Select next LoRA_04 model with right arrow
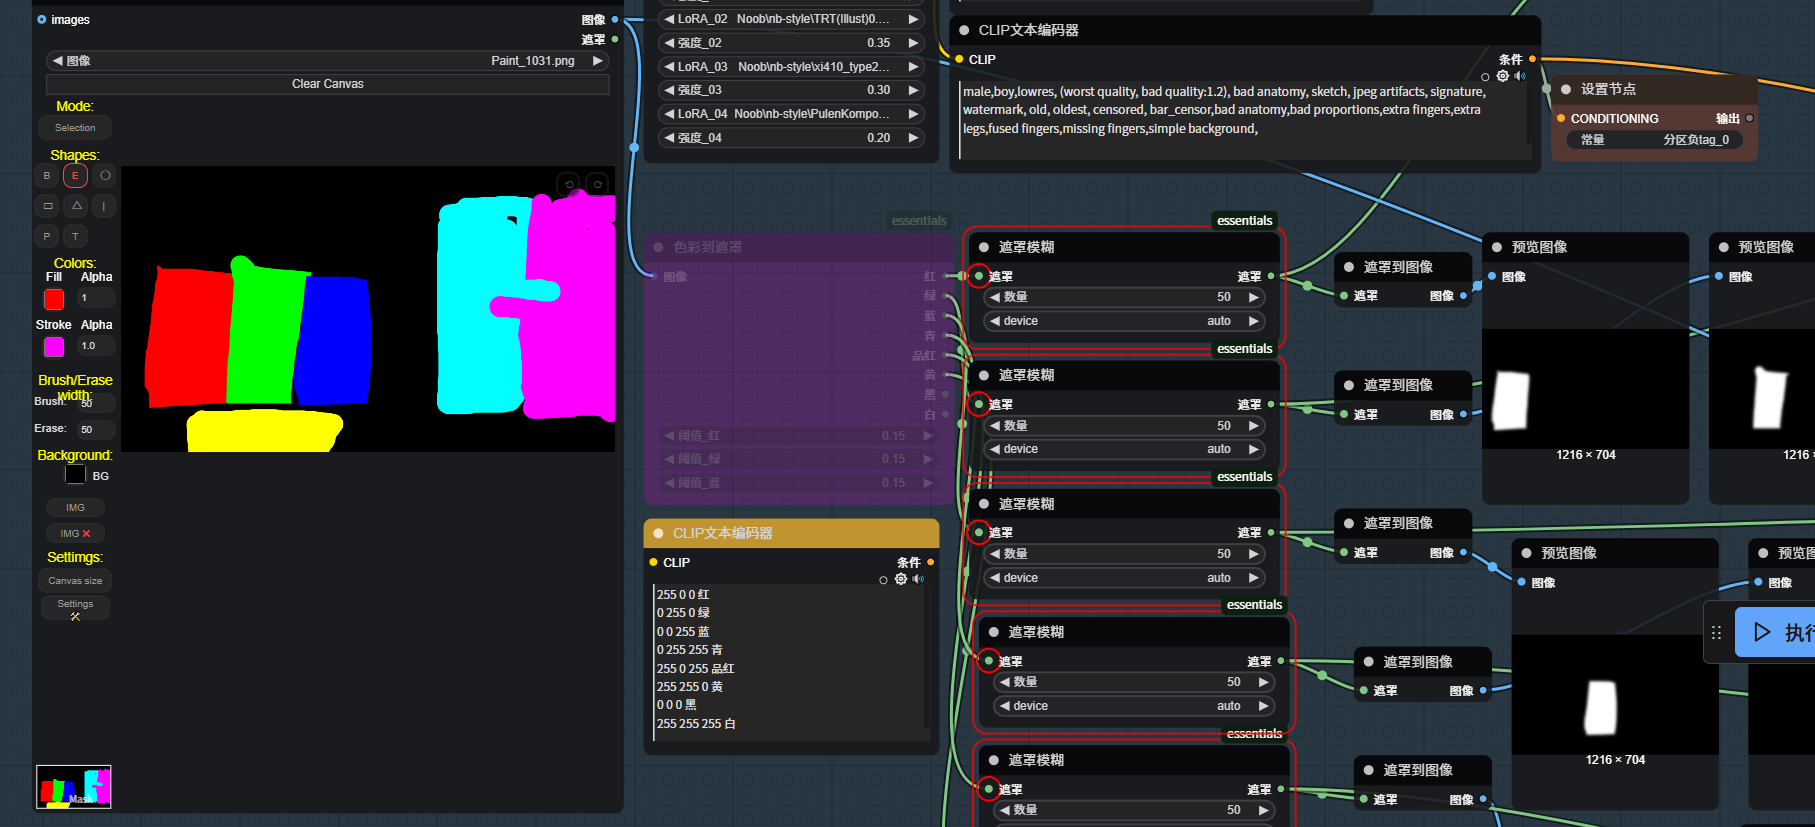This screenshot has height=827, width=1815. (913, 114)
